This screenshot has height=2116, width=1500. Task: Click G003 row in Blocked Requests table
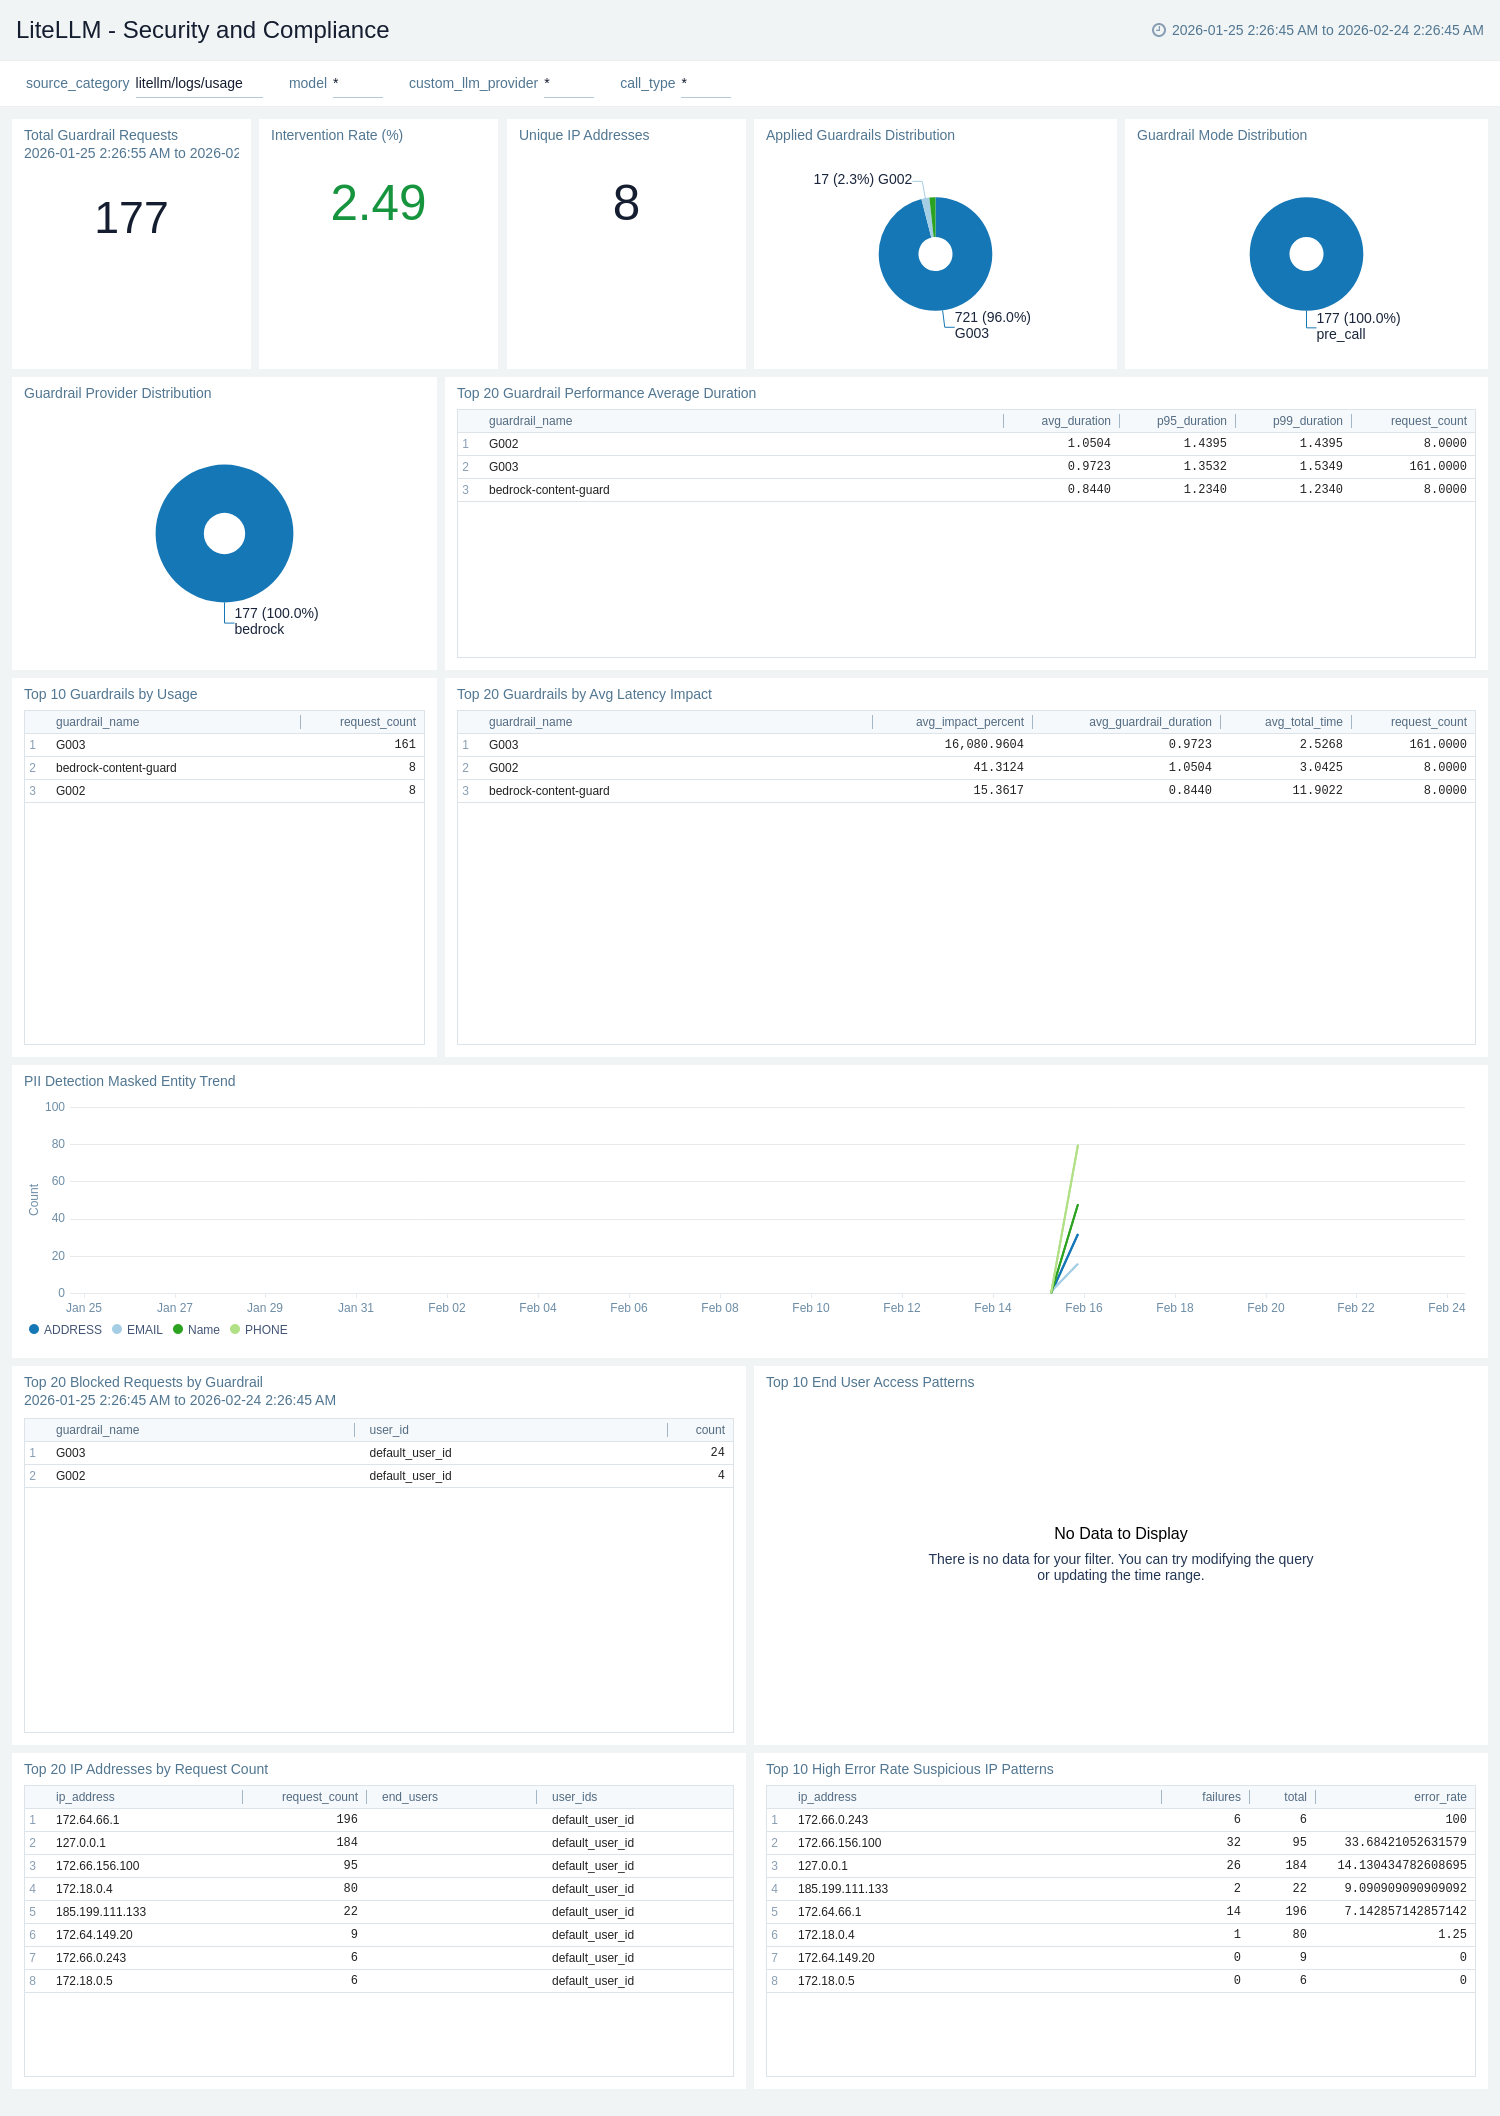click(x=379, y=1453)
